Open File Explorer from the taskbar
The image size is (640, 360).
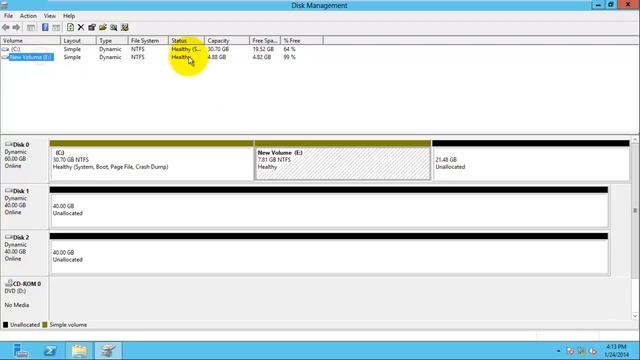coord(80,351)
